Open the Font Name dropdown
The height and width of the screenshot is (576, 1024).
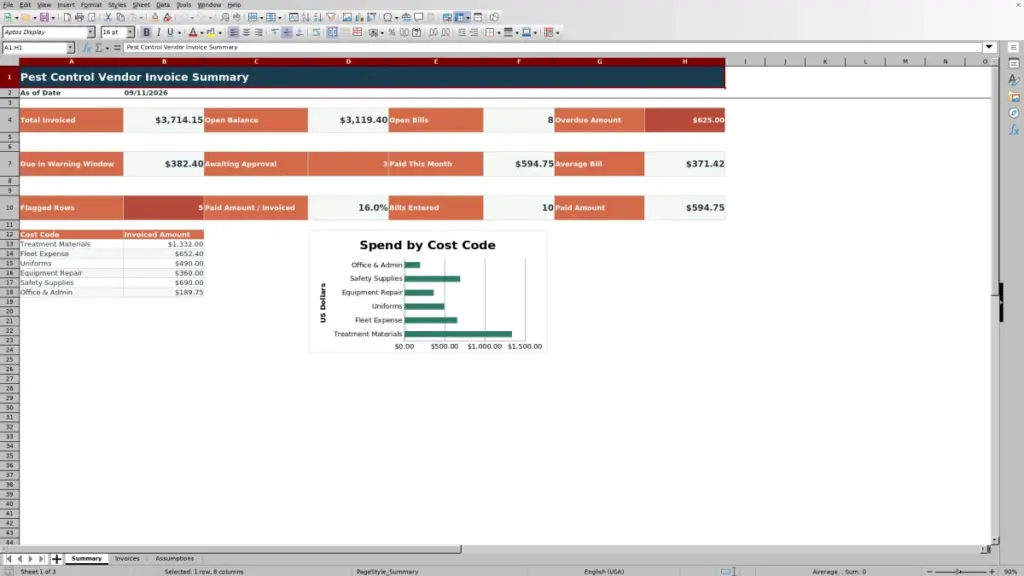[x=90, y=32]
